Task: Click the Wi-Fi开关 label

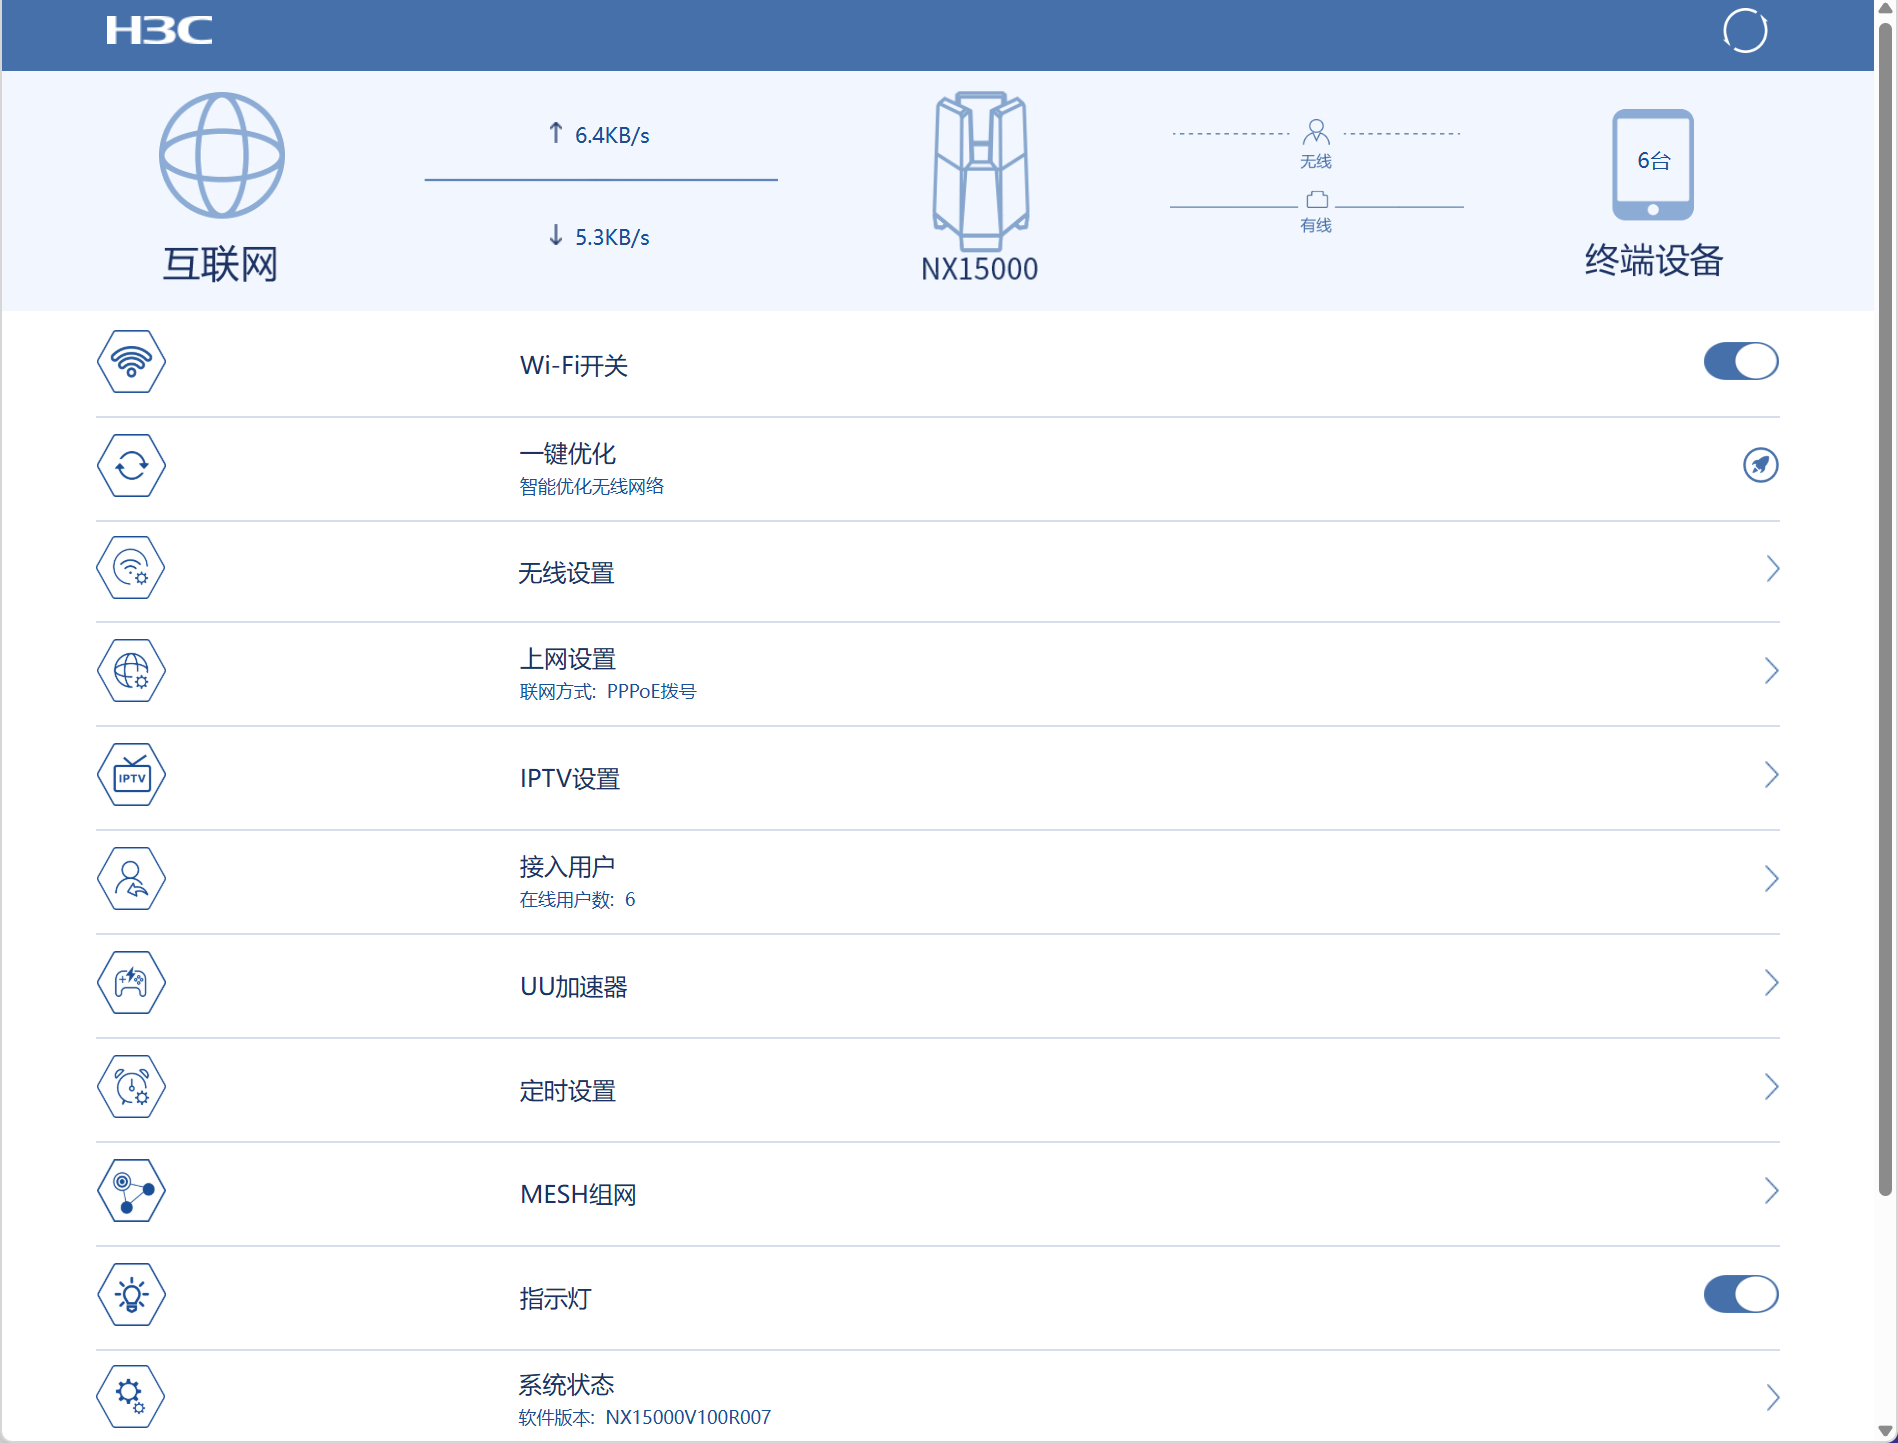Action: [574, 365]
